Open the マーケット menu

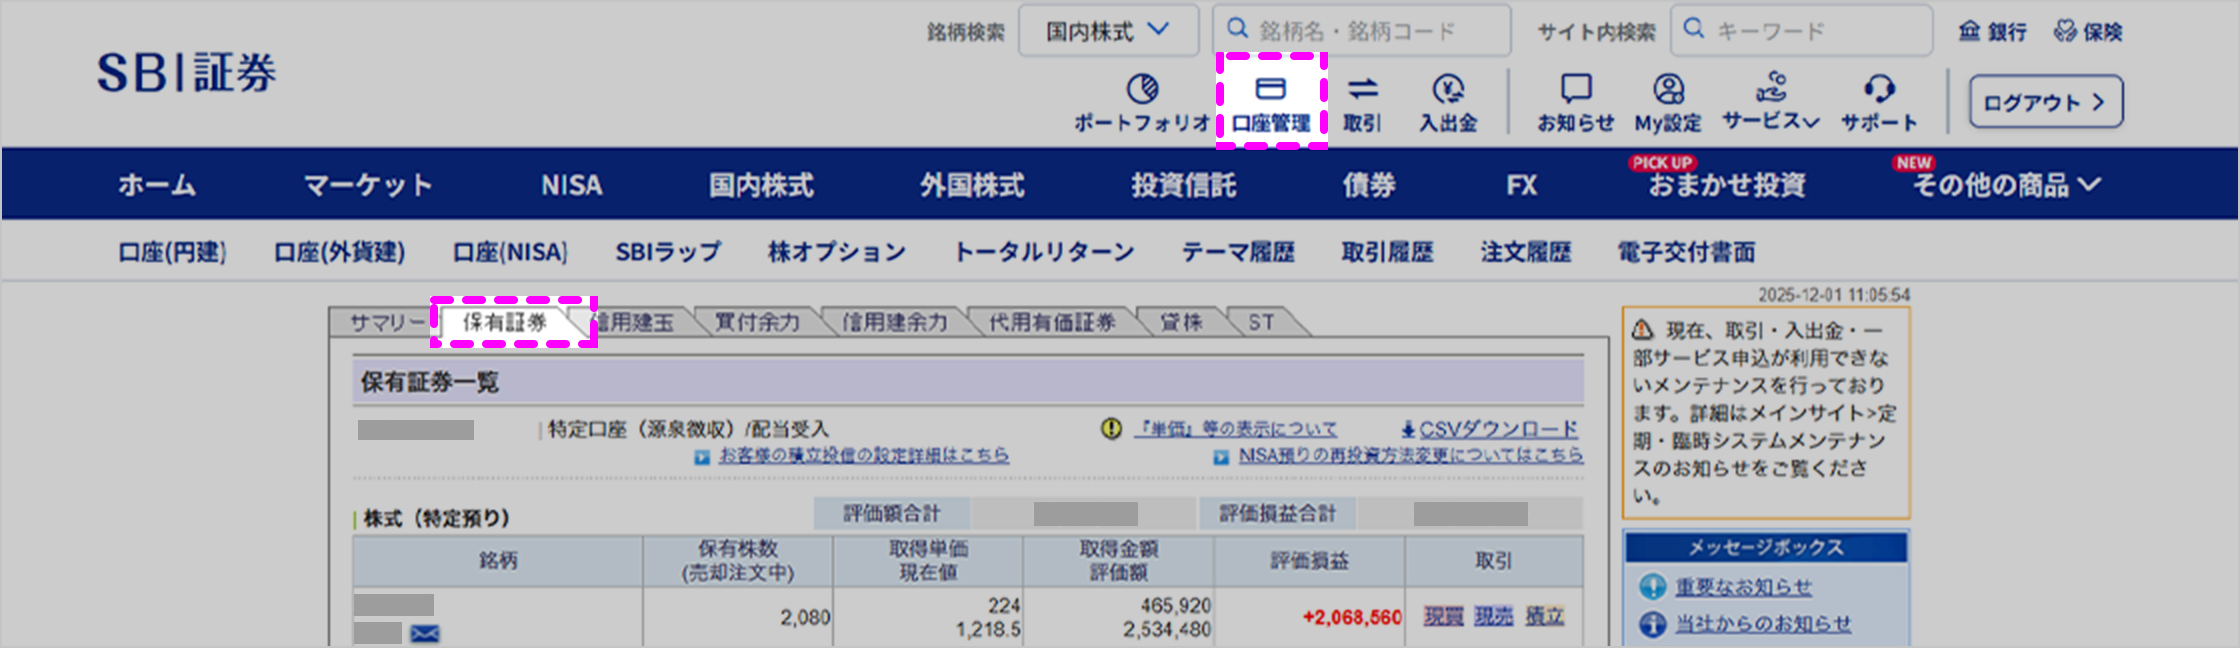pyautogui.click(x=368, y=185)
